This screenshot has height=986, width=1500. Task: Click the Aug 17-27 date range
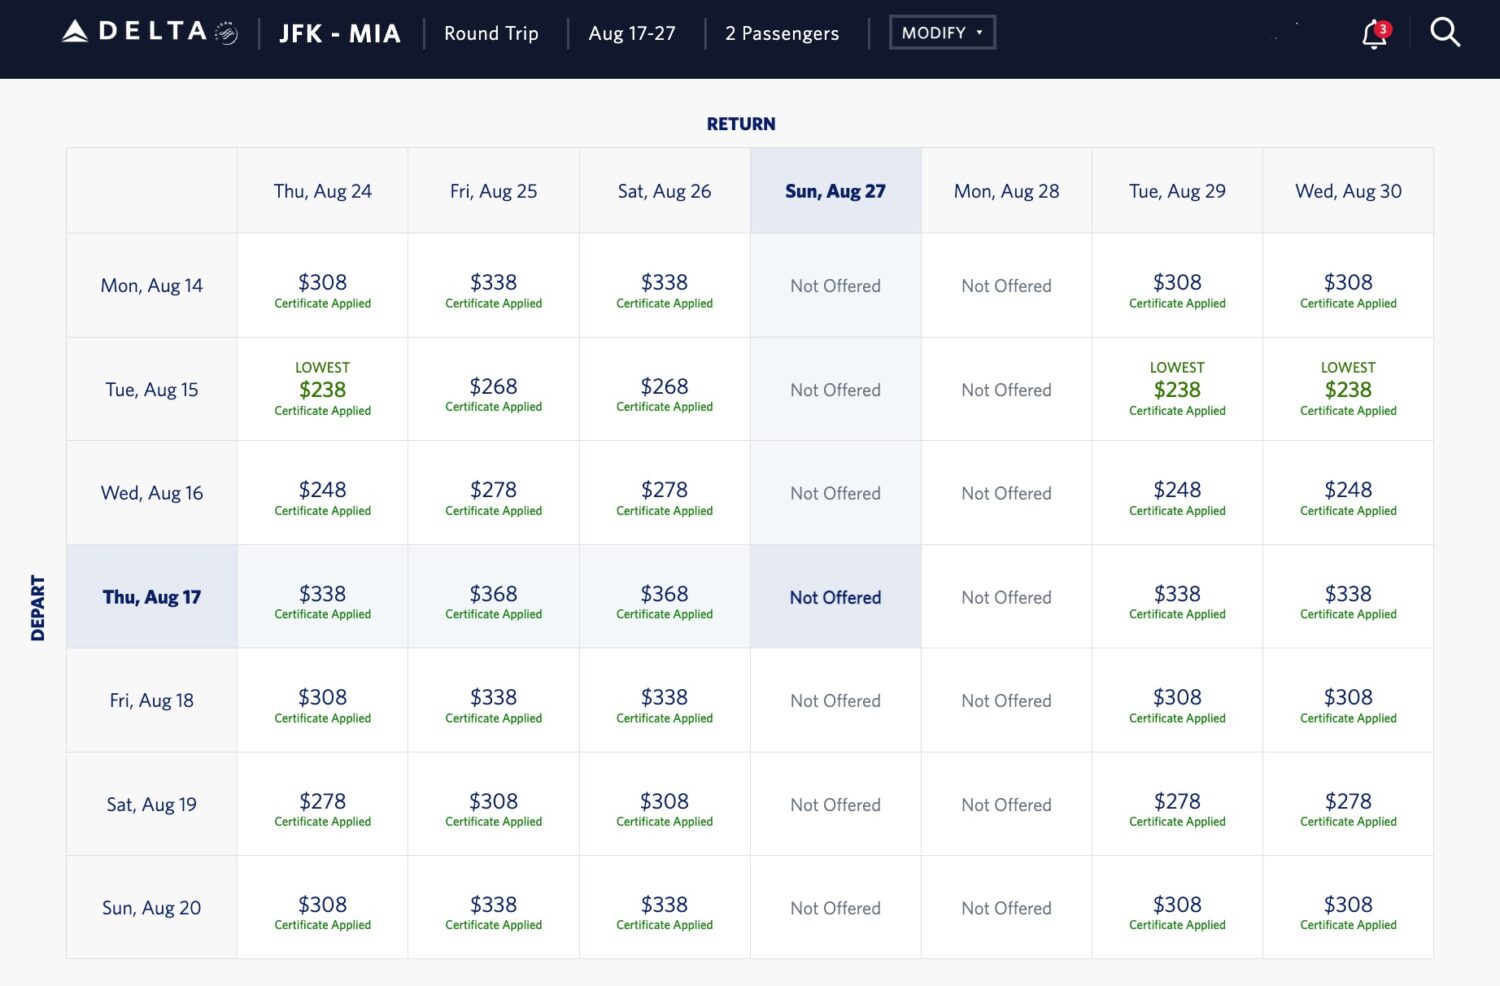[x=633, y=33]
